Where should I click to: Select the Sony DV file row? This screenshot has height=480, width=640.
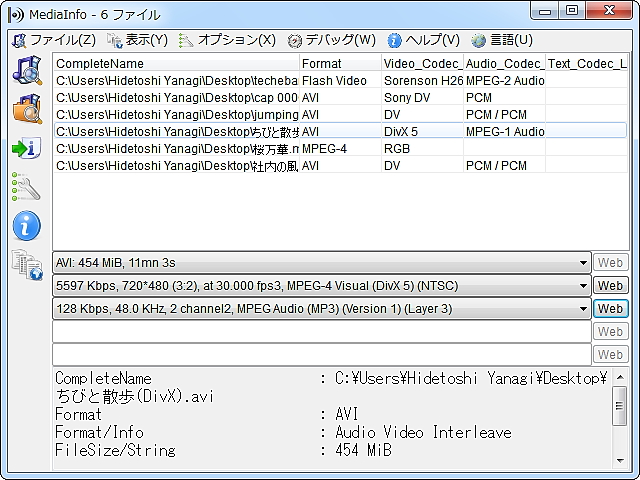tap(340, 98)
